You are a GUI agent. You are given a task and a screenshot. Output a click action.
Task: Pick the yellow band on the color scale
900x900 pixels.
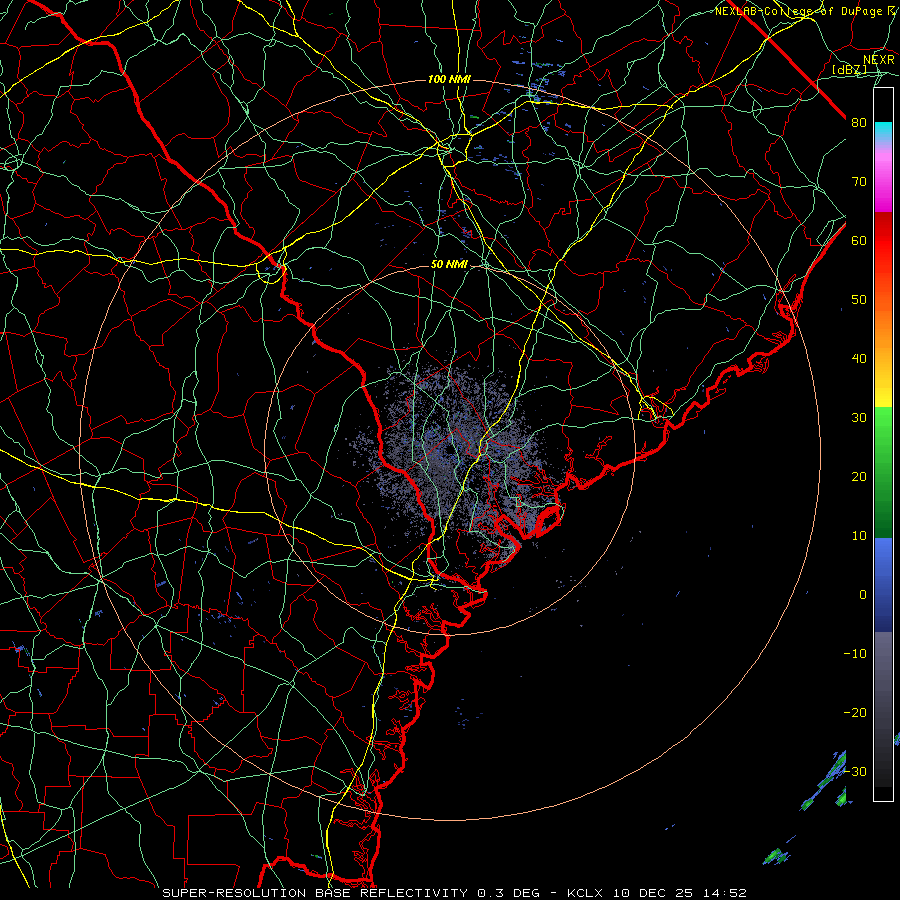tap(883, 390)
